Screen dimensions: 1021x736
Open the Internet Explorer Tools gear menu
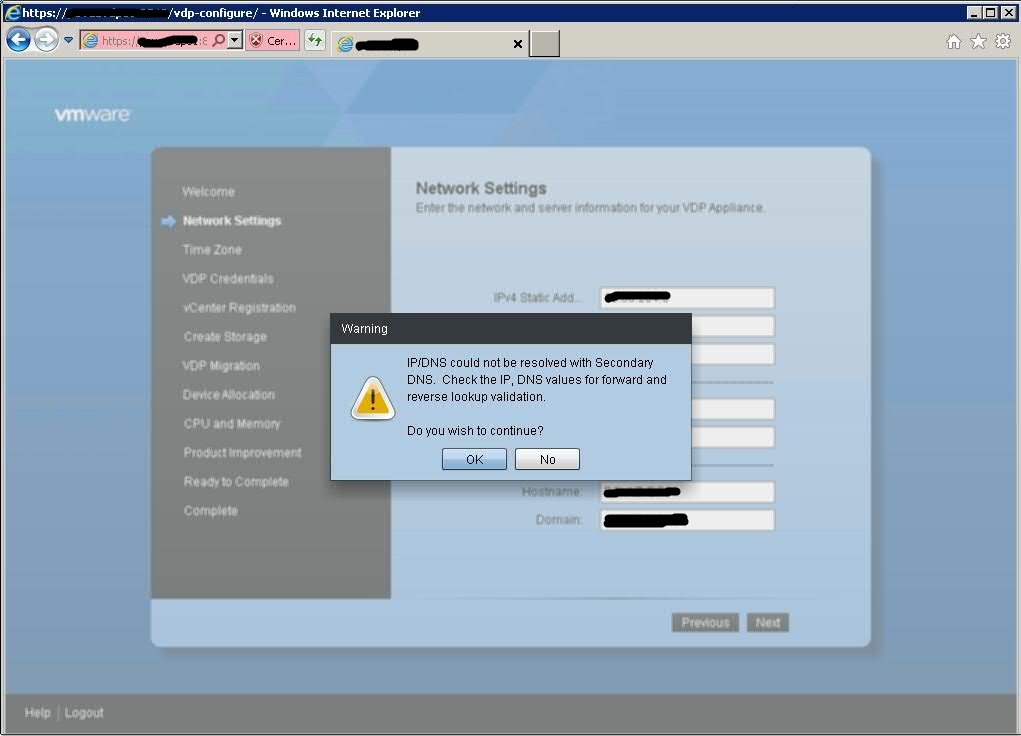1003,42
